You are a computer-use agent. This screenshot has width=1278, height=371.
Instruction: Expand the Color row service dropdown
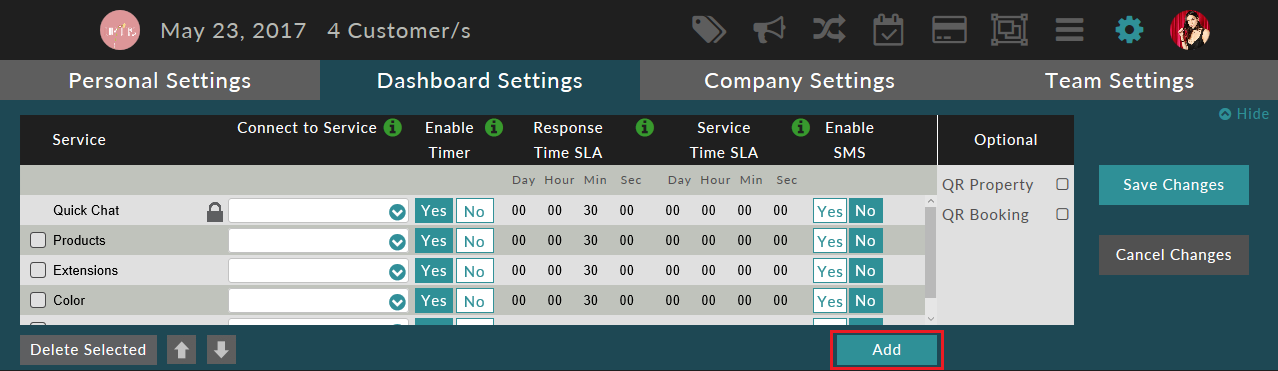[x=318, y=301]
